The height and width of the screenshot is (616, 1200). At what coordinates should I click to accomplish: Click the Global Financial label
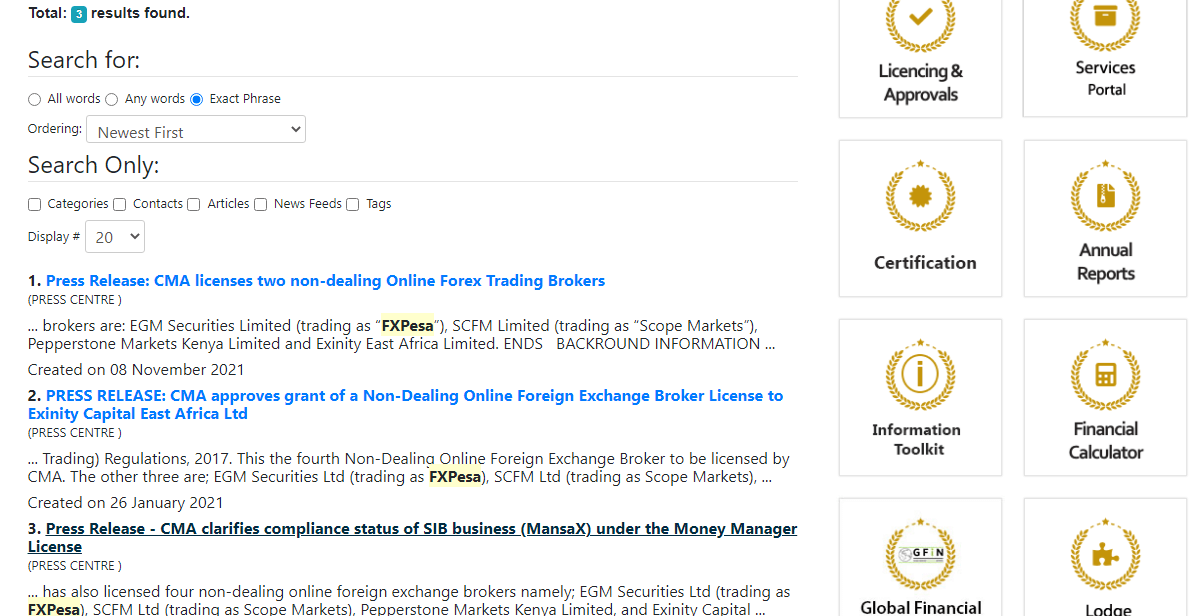[921, 607]
